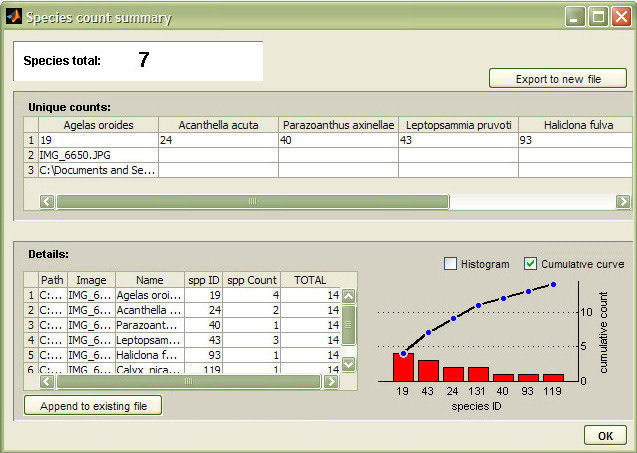
Task: Select the Parazoanthus axinellae column header
Action: point(338,125)
